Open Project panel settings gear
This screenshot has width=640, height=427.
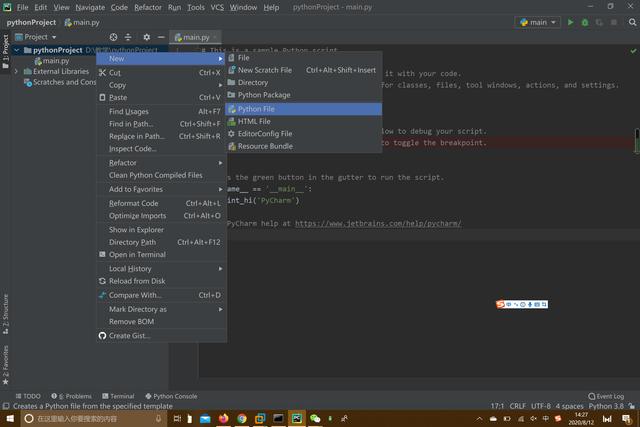tap(147, 37)
